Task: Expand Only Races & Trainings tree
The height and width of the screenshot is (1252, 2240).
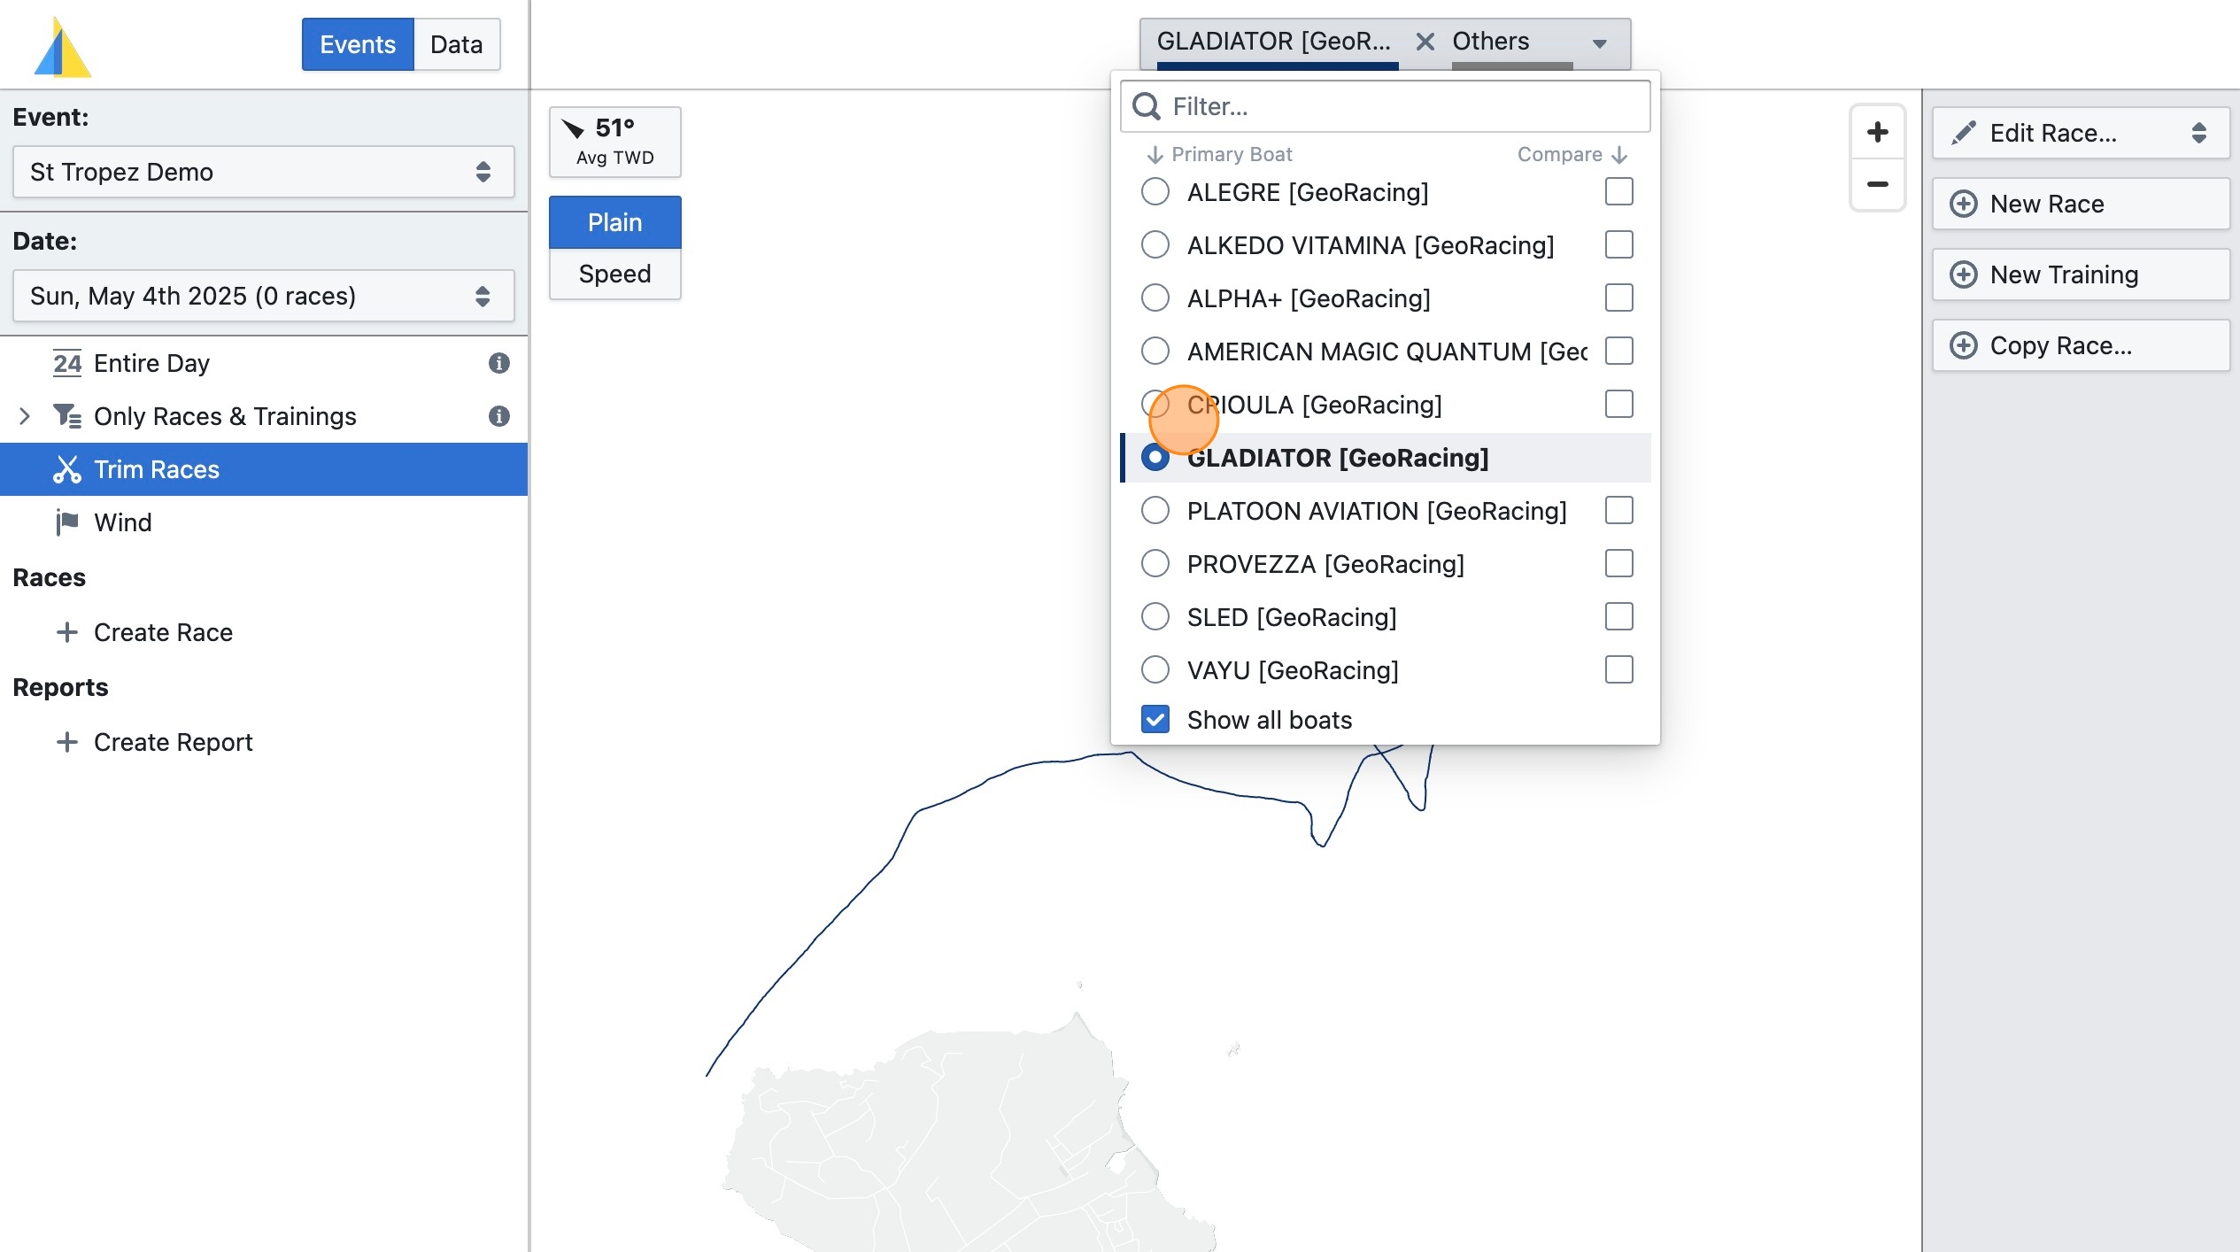Action: tap(25, 416)
